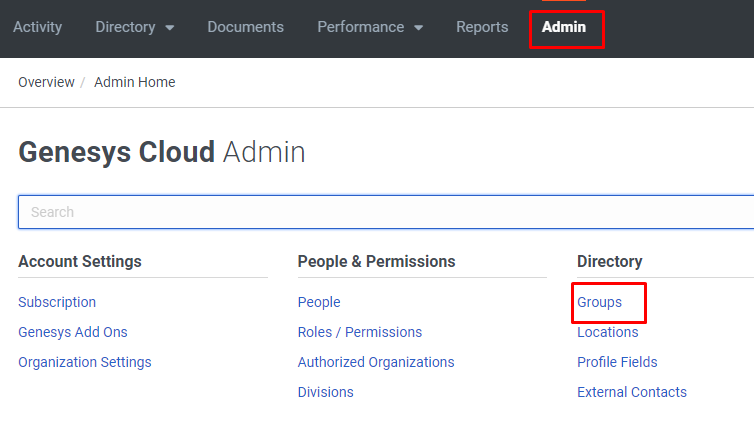
Task: Open Authorized Organizations link
Action: [376, 362]
